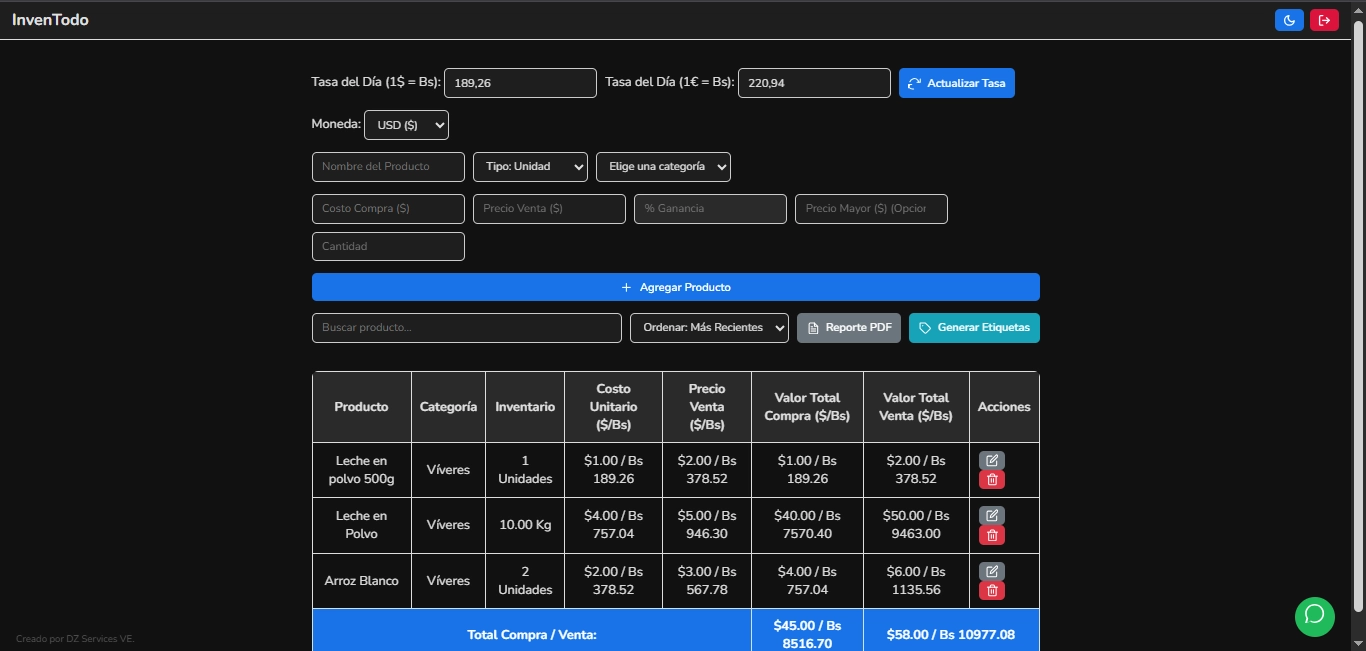
Task: Click the Agregar Producto button
Action: (x=675, y=287)
